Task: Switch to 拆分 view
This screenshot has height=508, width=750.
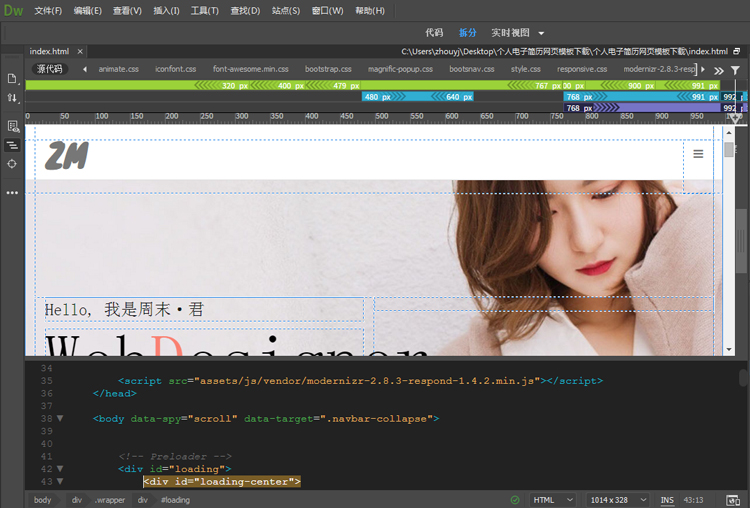Action: (x=467, y=33)
